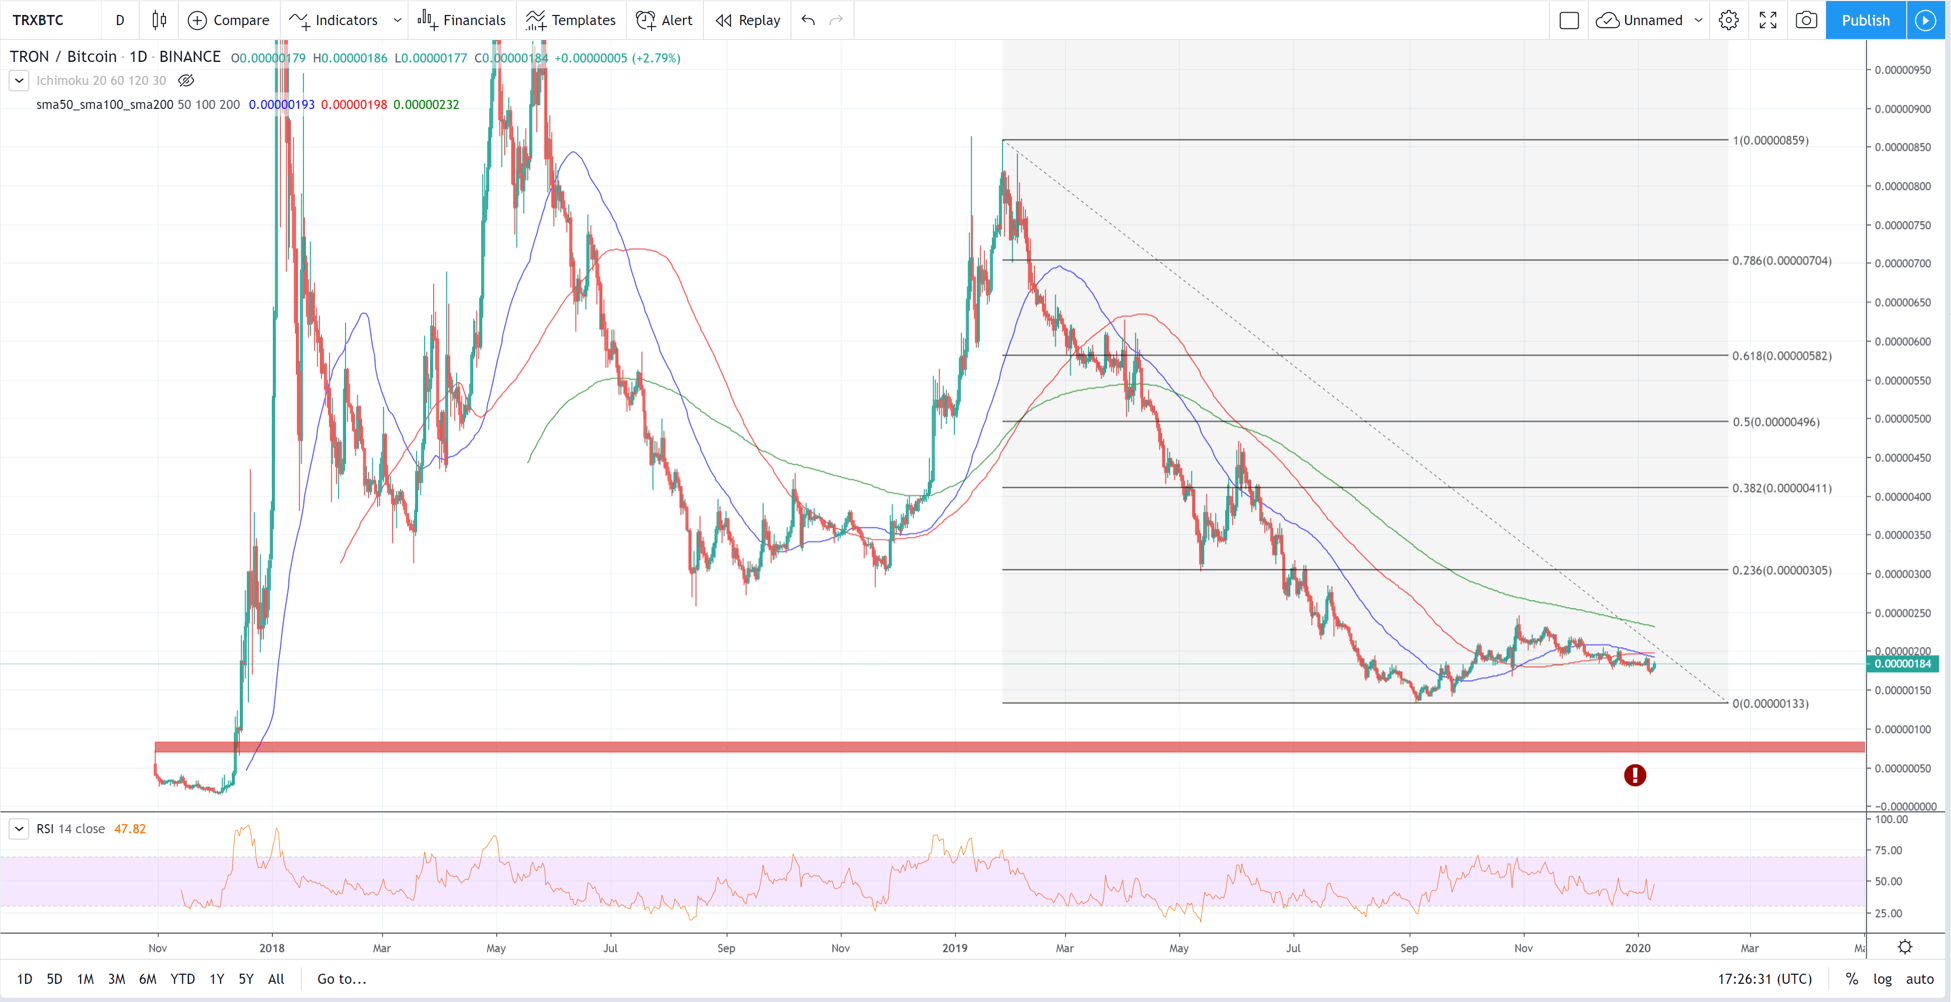
Task: Toggle Ichimoku indicator visibility eye
Action: click(186, 80)
